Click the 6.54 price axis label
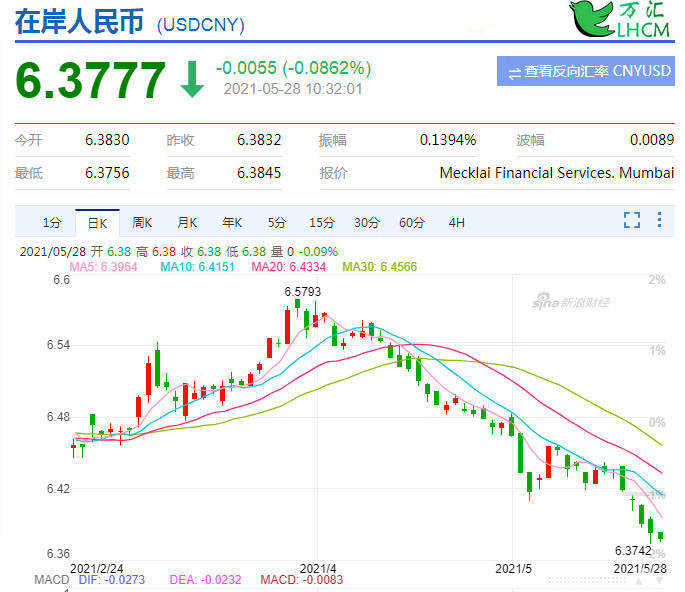This screenshot has height=592, width=685. pos(58,345)
